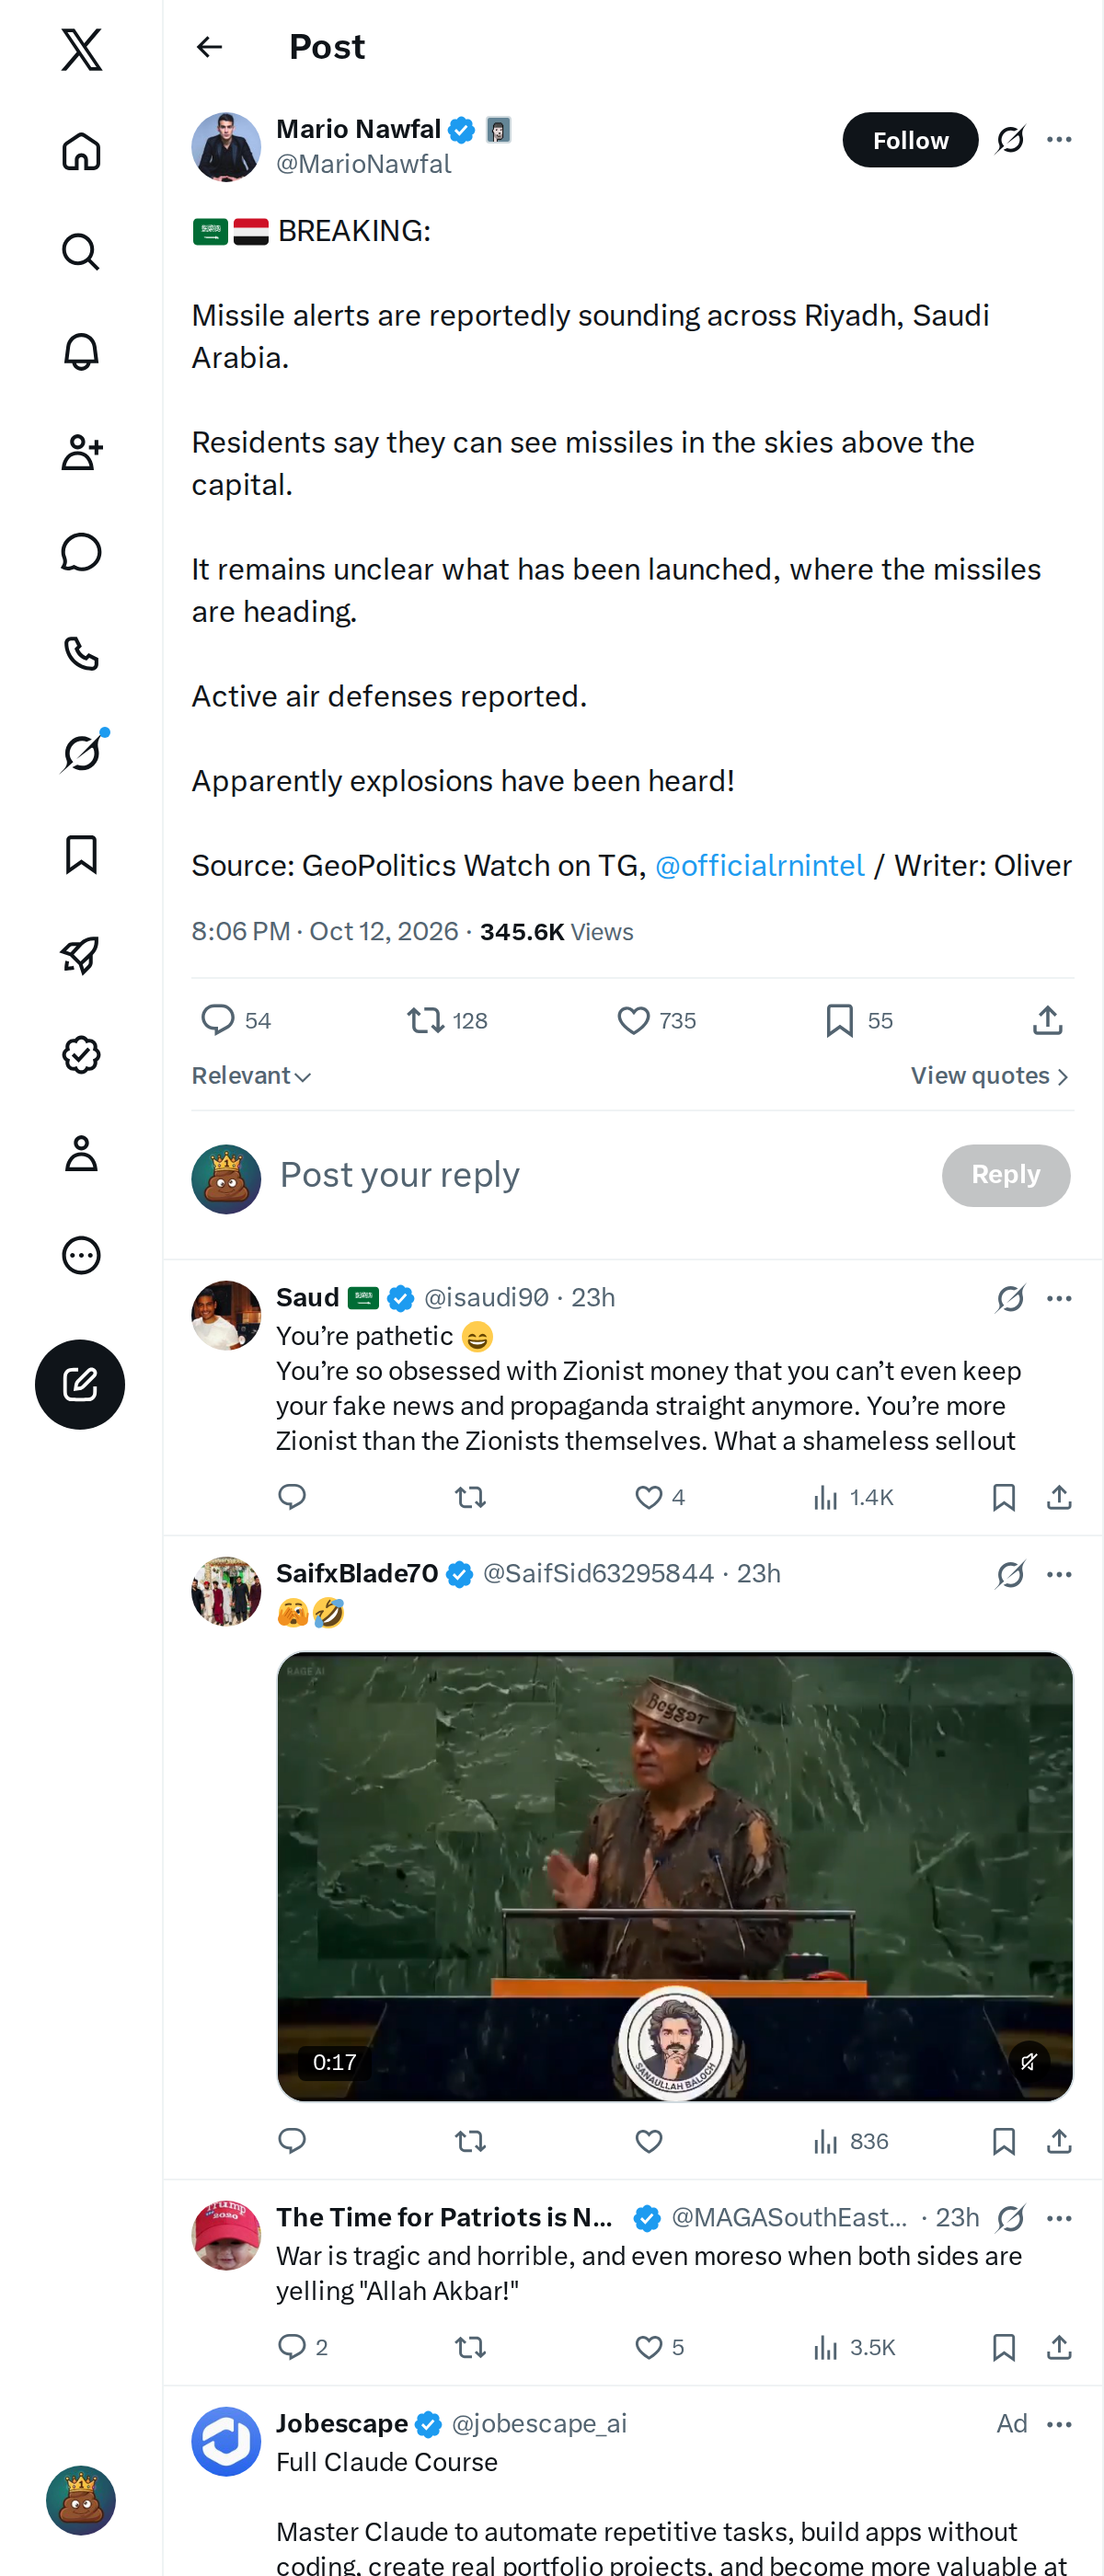Go back using the arrow icon
This screenshot has height=2576, width=1104.
pos(209,47)
